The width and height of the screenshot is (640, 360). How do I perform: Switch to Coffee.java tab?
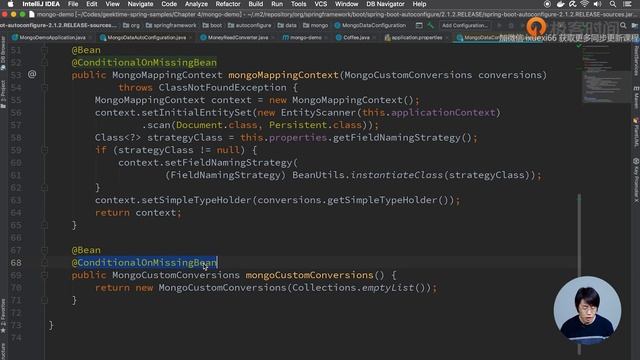point(353,38)
